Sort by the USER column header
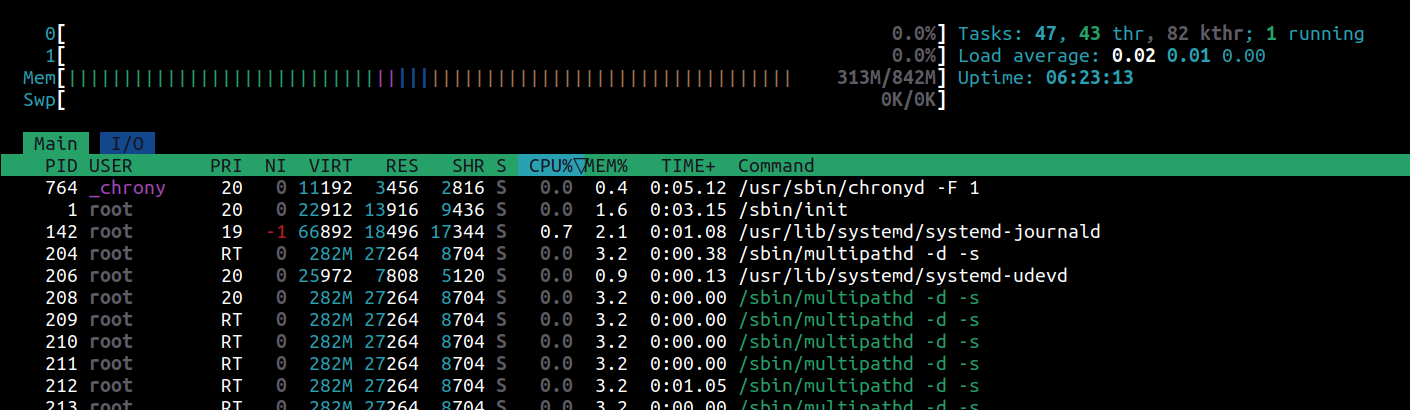Viewport: 1410px width, 410px height. coord(111,166)
